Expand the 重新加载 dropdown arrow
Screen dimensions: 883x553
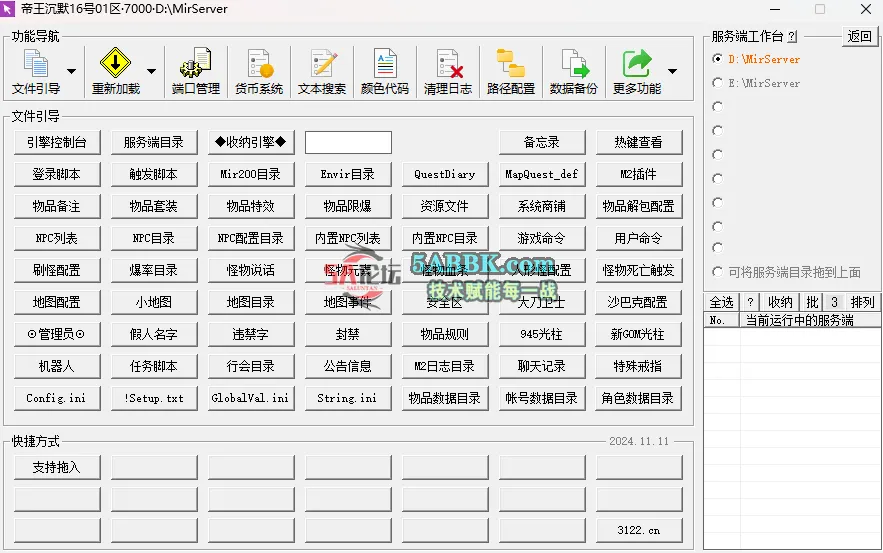pyautogui.click(x=151, y=71)
